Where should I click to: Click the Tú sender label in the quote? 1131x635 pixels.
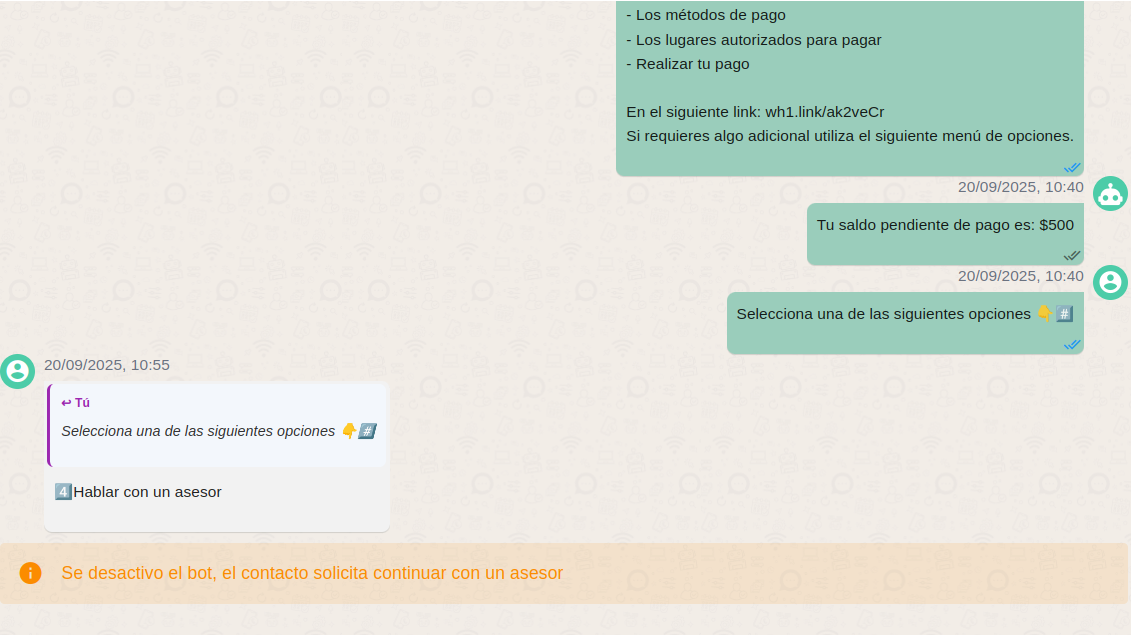(x=82, y=403)
